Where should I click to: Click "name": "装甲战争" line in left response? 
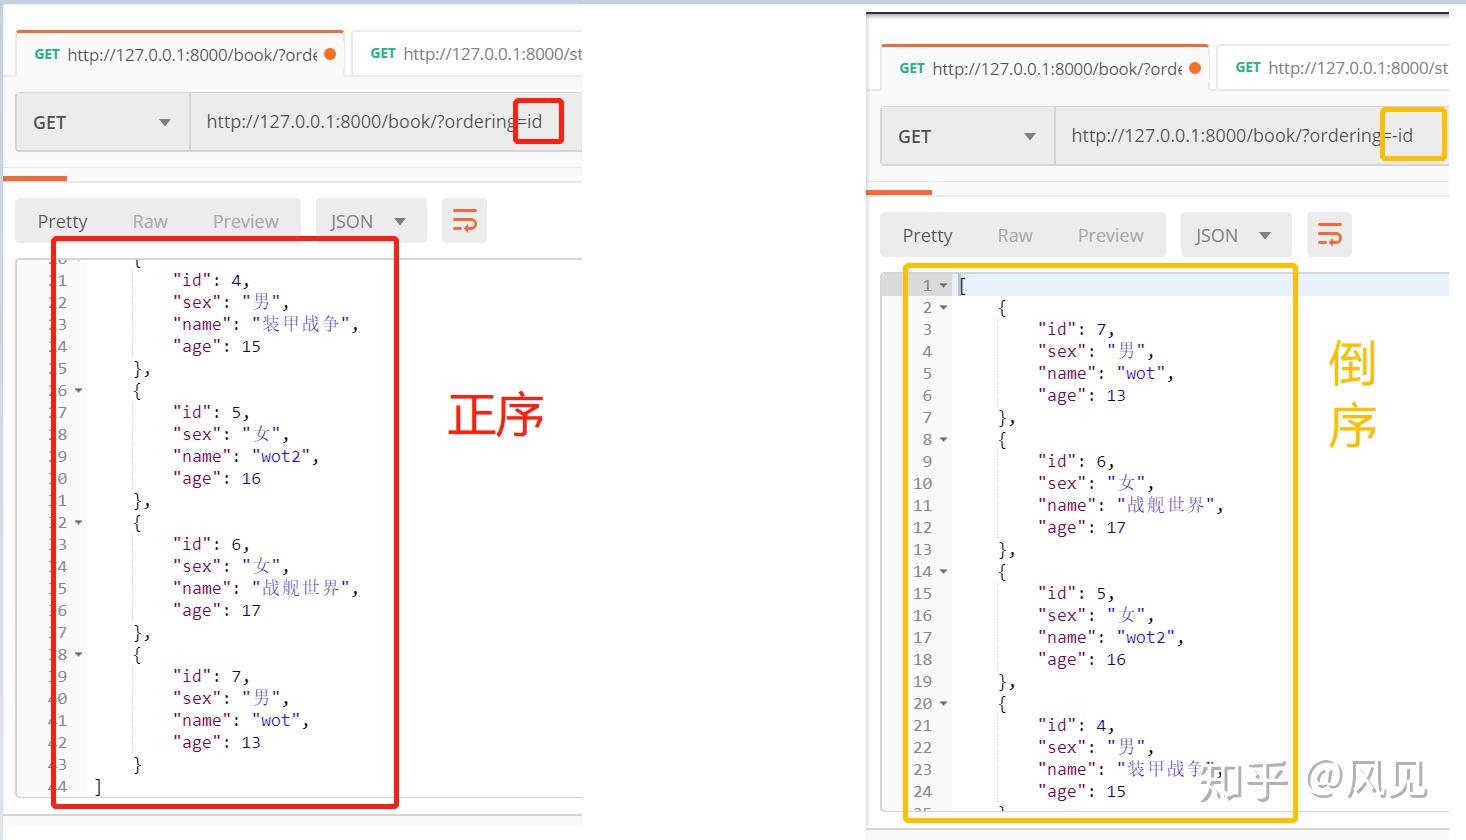point(266,324)
